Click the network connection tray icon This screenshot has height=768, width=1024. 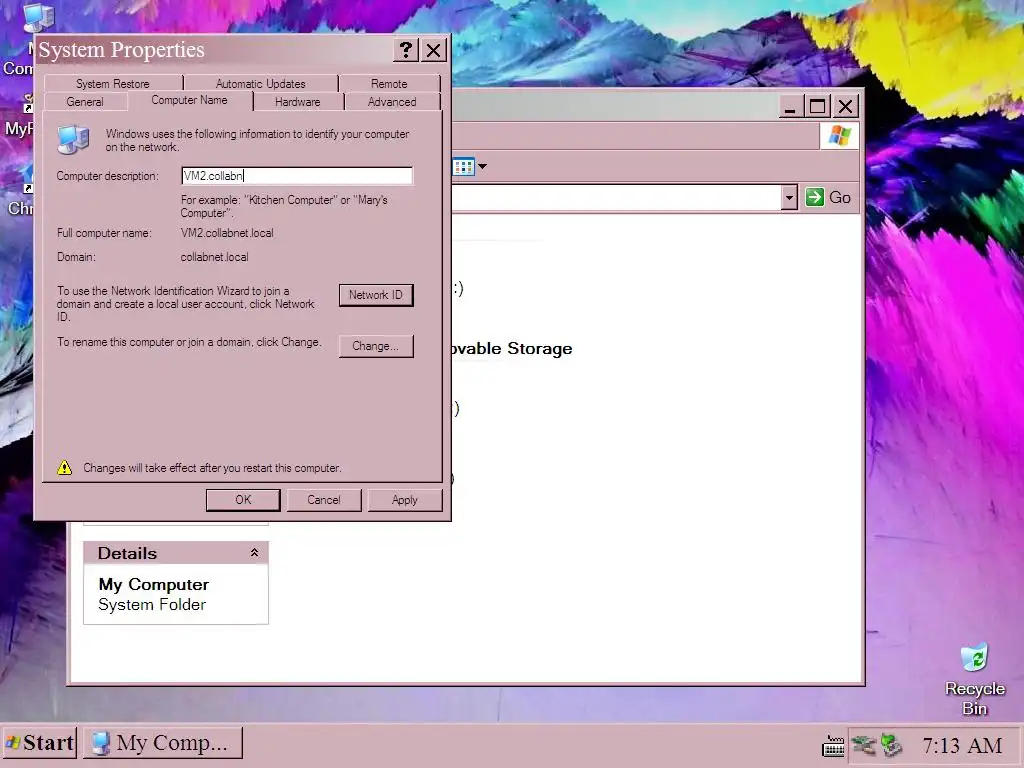[x=863, y=745]
